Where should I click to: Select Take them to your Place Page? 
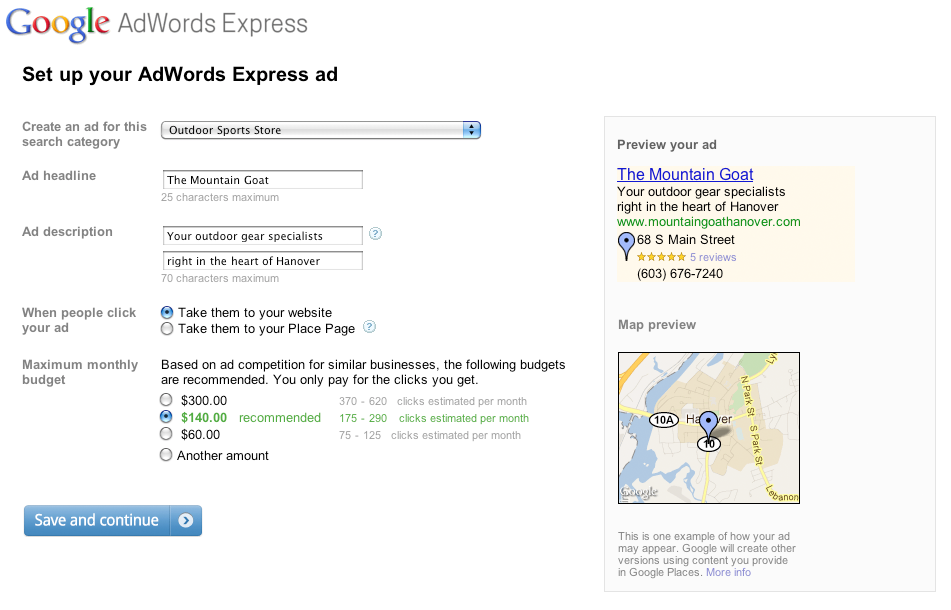[167, 329]
